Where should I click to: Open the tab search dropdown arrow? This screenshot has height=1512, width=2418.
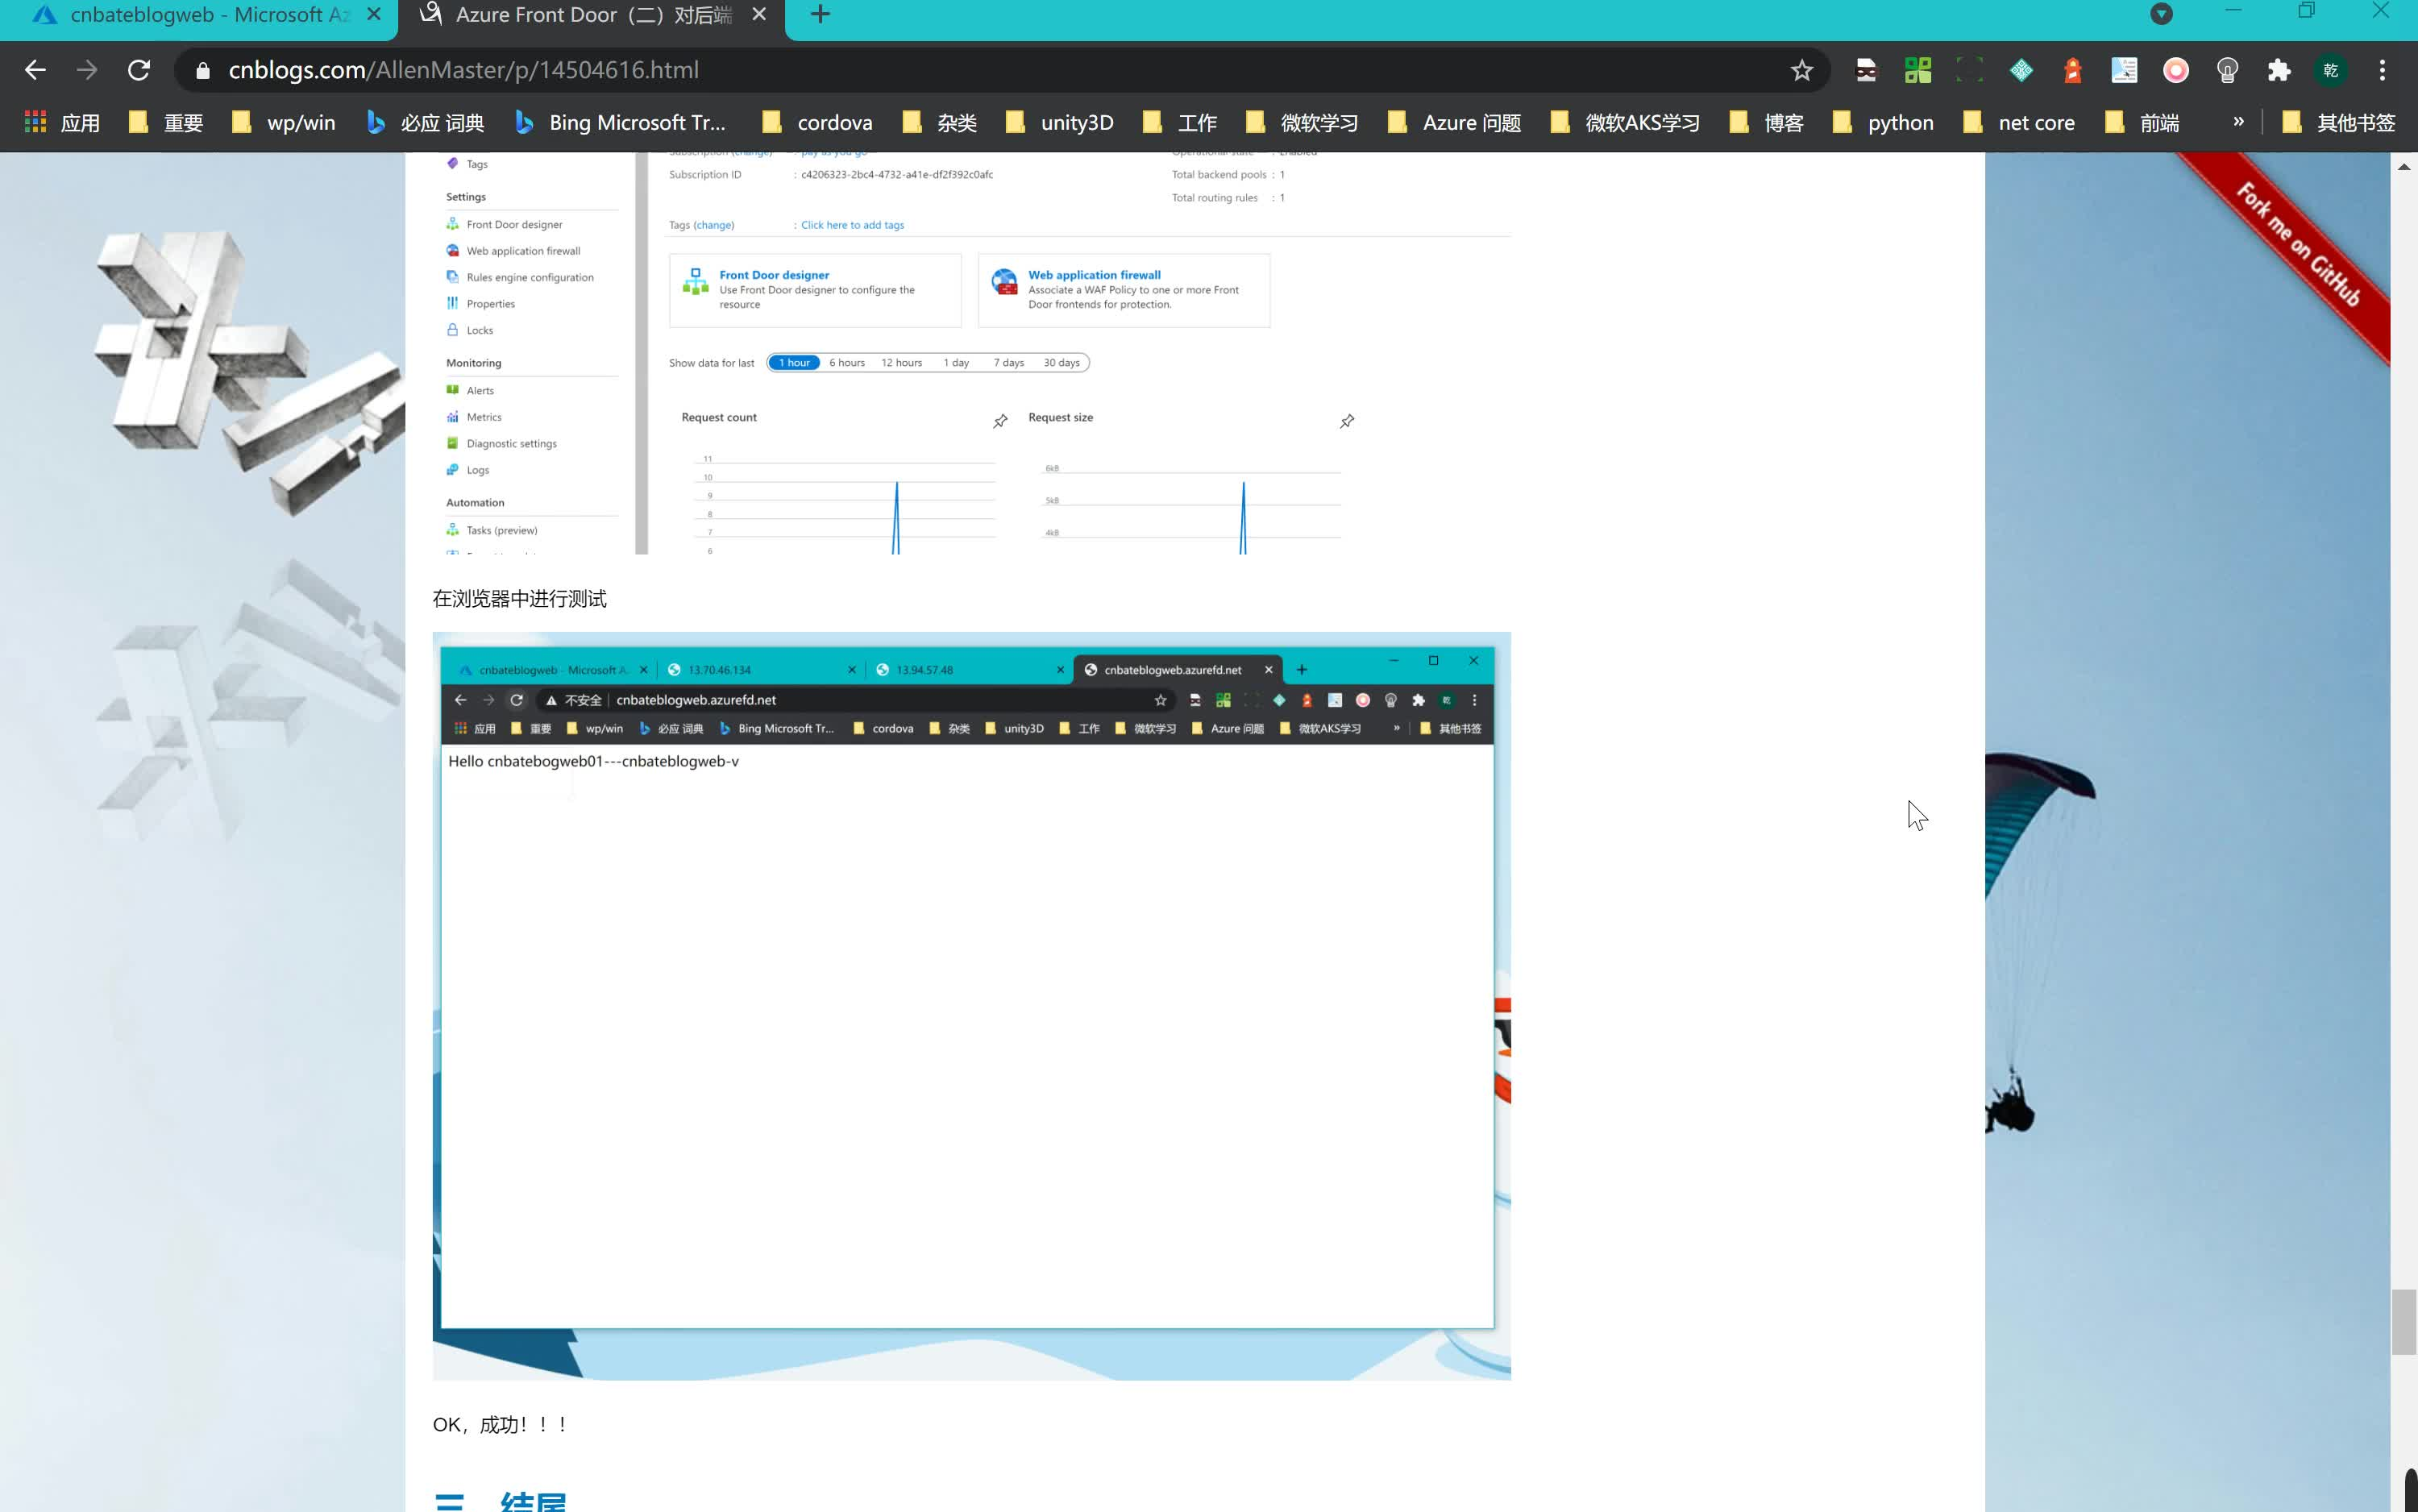click(2161, 14)
